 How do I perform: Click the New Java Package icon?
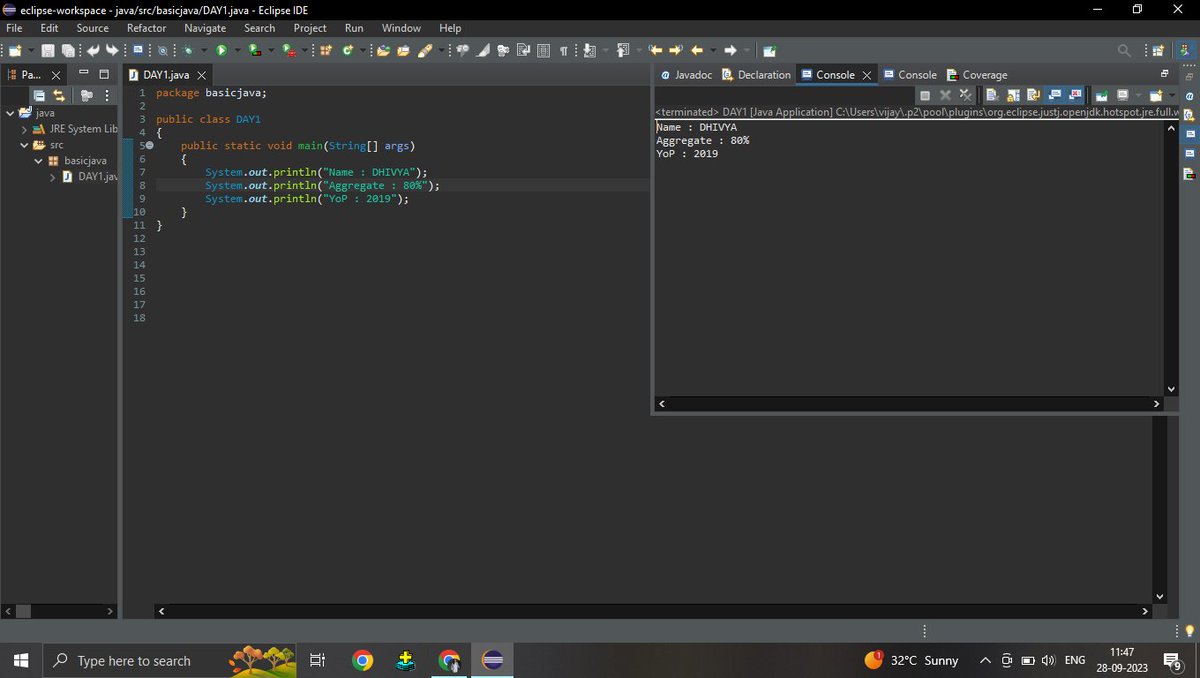[325, 50]
